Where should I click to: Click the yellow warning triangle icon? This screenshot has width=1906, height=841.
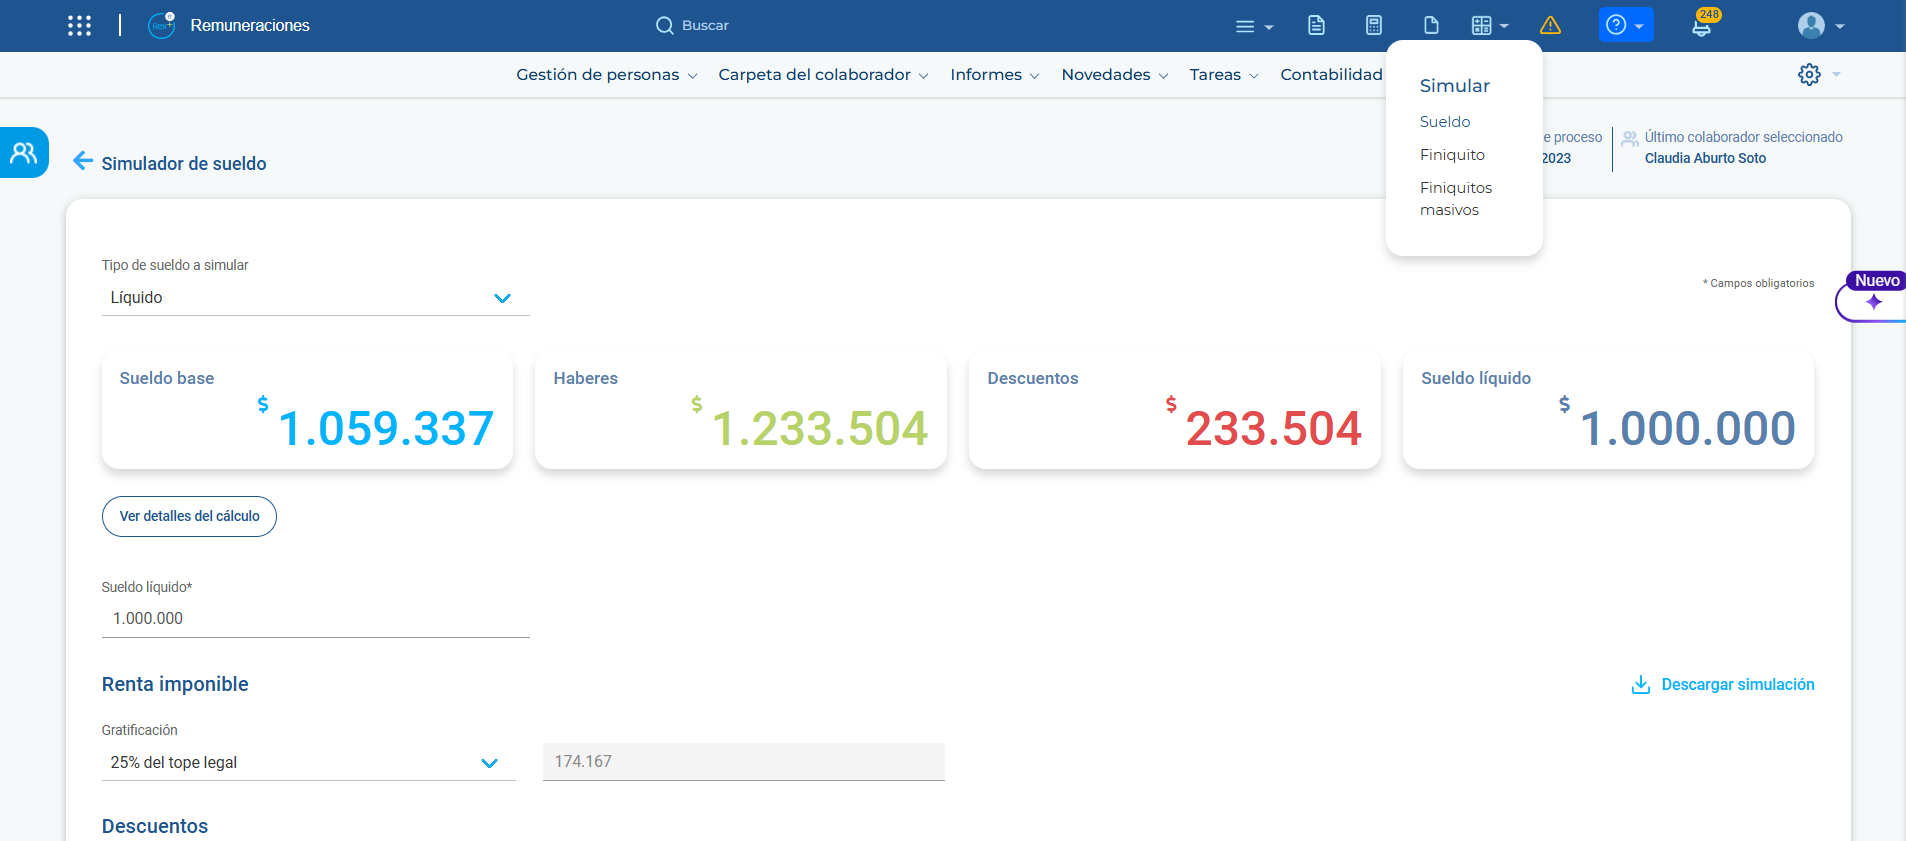pos(1550,26)
